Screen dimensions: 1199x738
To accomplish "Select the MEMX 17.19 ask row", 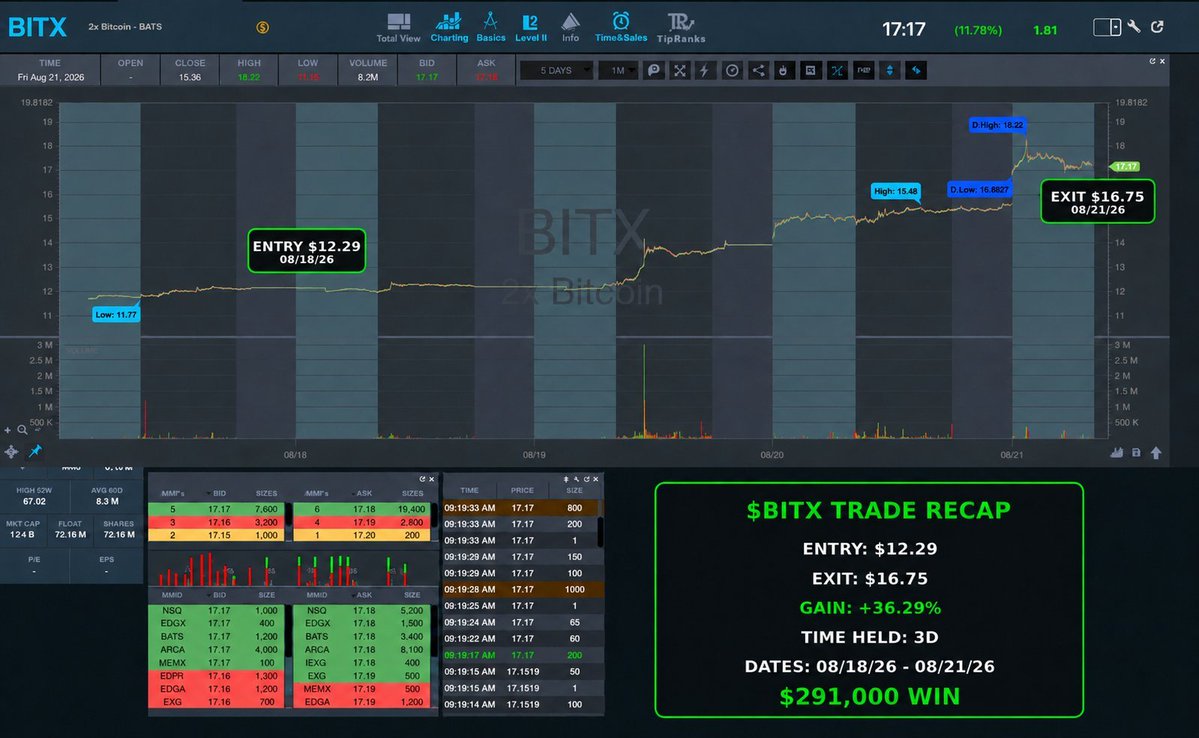I will (x=360, y=689).
